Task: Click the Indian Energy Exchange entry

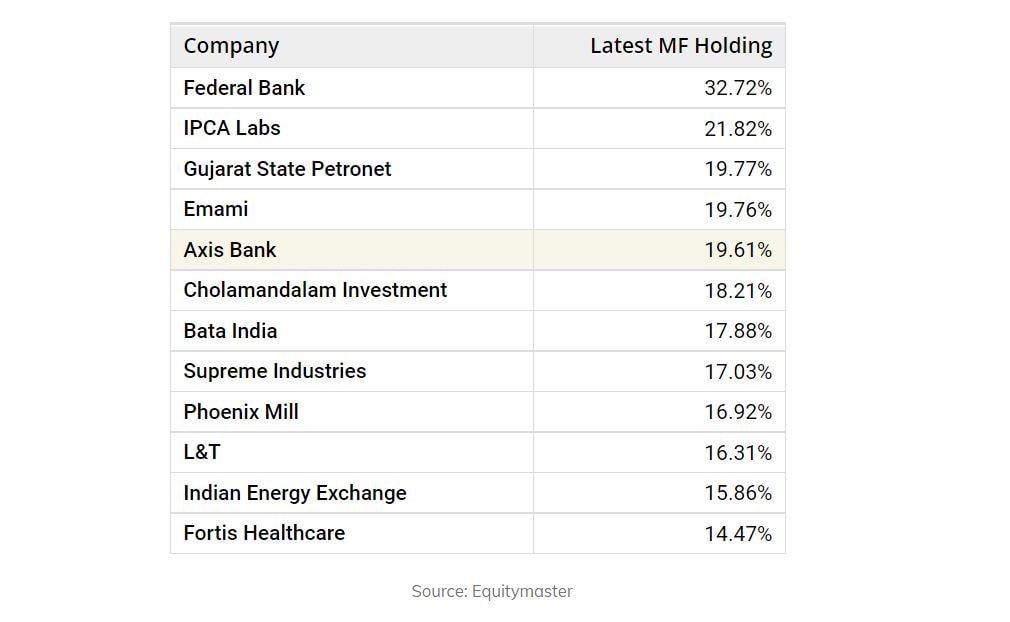Action: (295, 493)
